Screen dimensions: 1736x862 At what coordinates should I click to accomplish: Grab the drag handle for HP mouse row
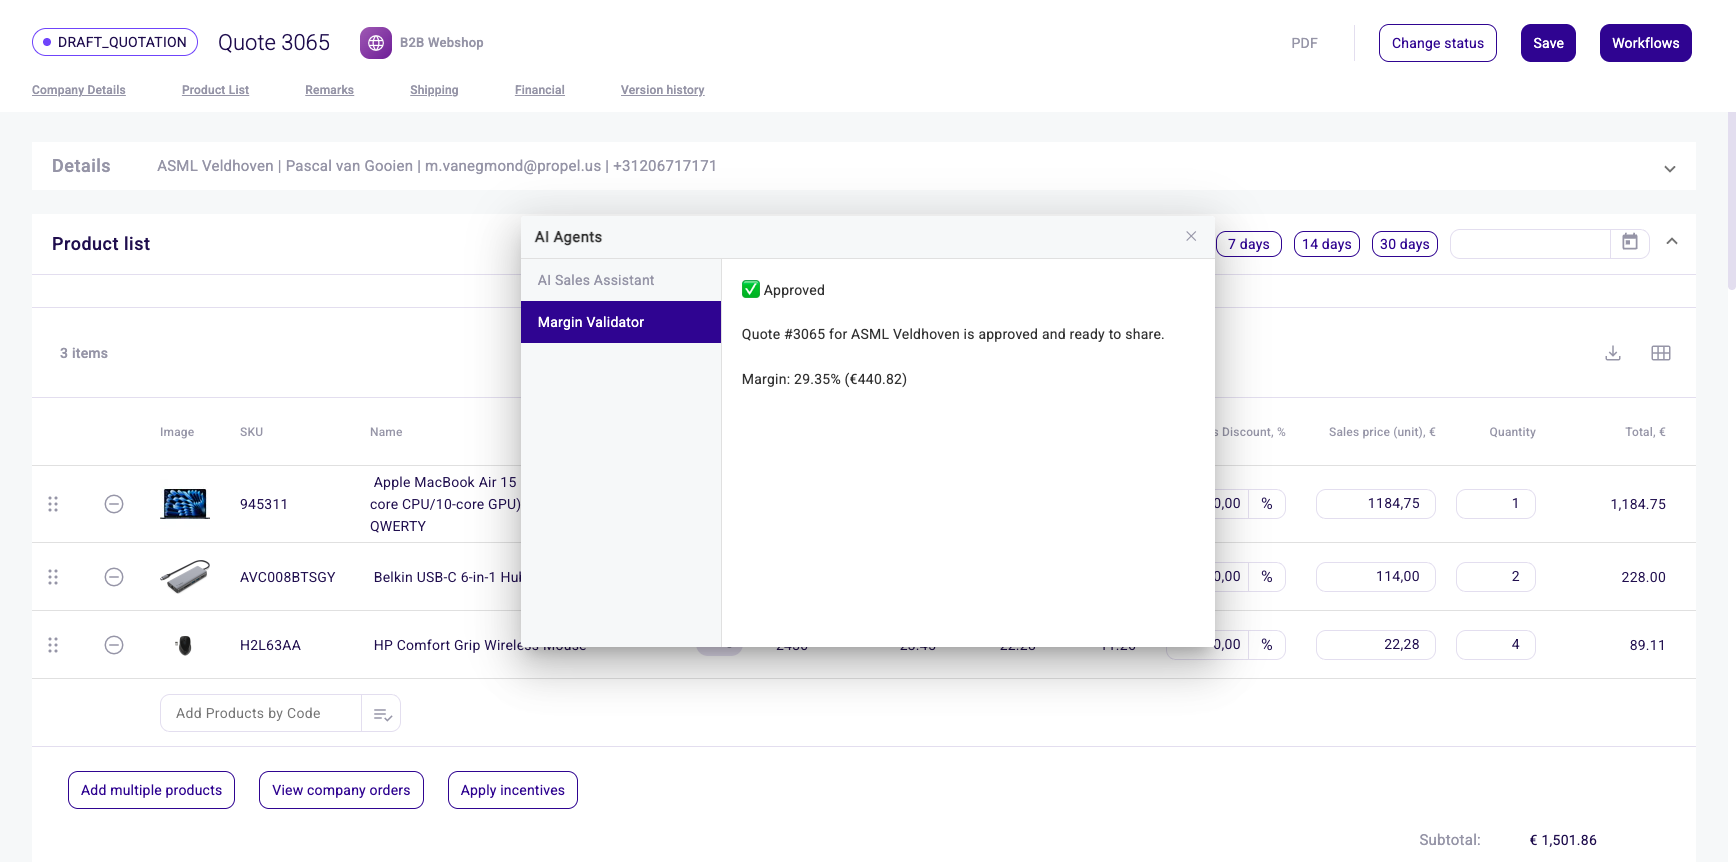(53, 645)
